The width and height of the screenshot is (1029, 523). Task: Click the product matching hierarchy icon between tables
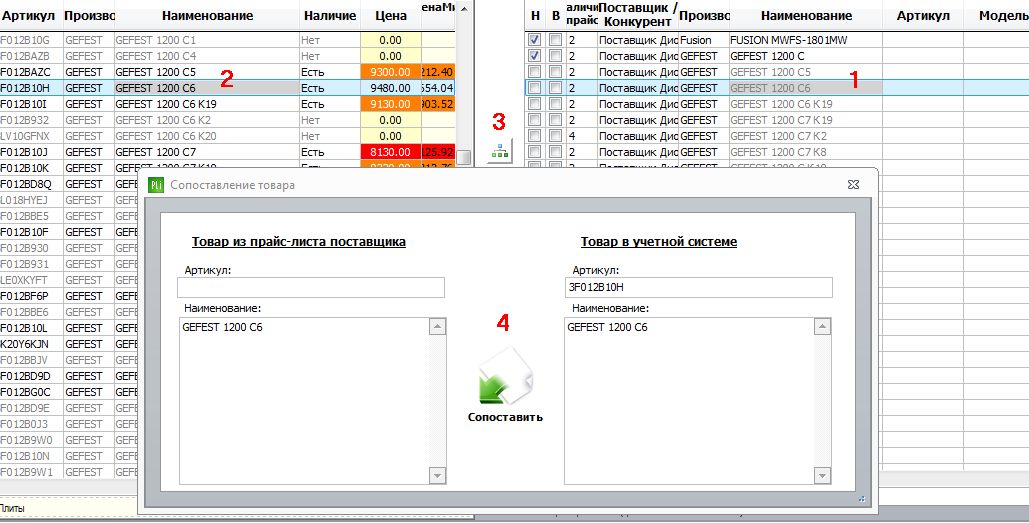[x=500, y=152]
